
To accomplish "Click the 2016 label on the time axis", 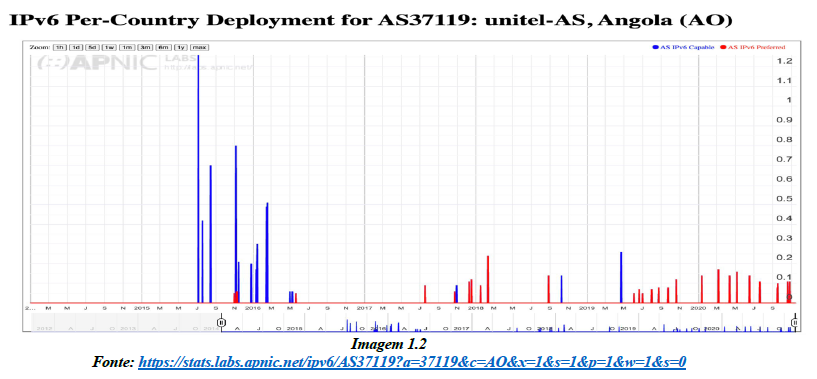I will [253, 308].
